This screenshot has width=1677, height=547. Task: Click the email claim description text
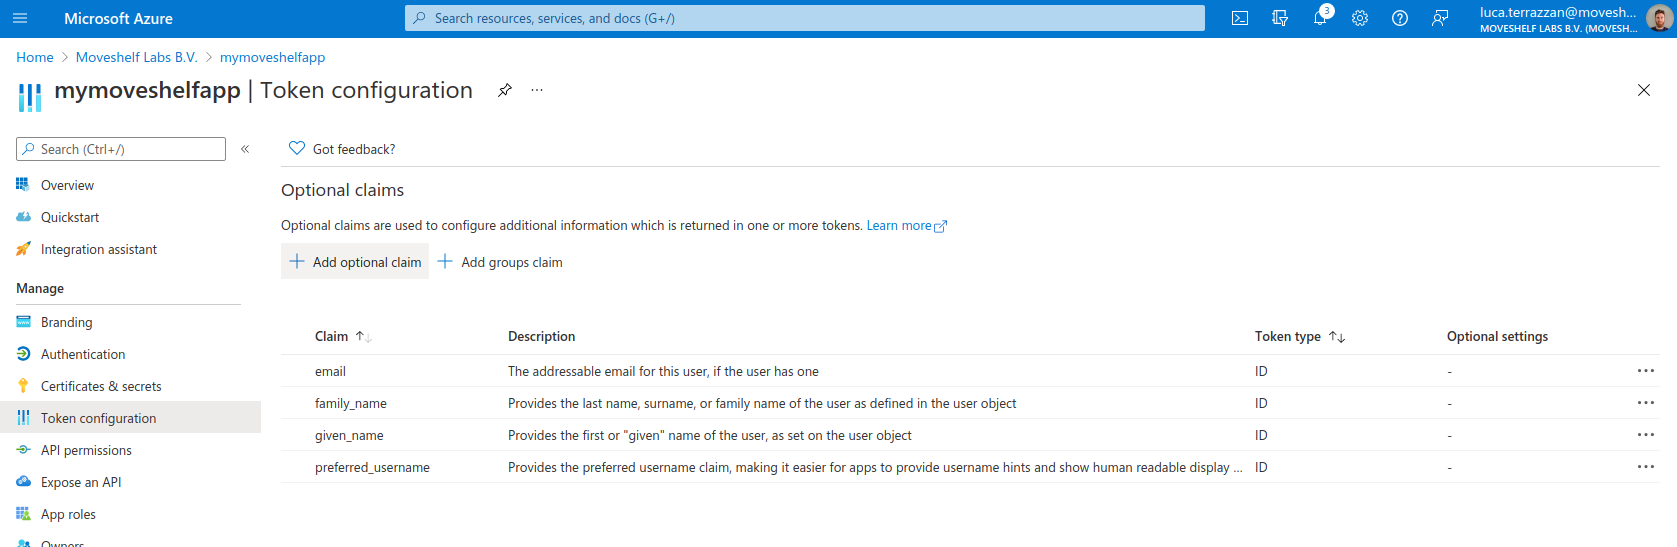(663, 371)
